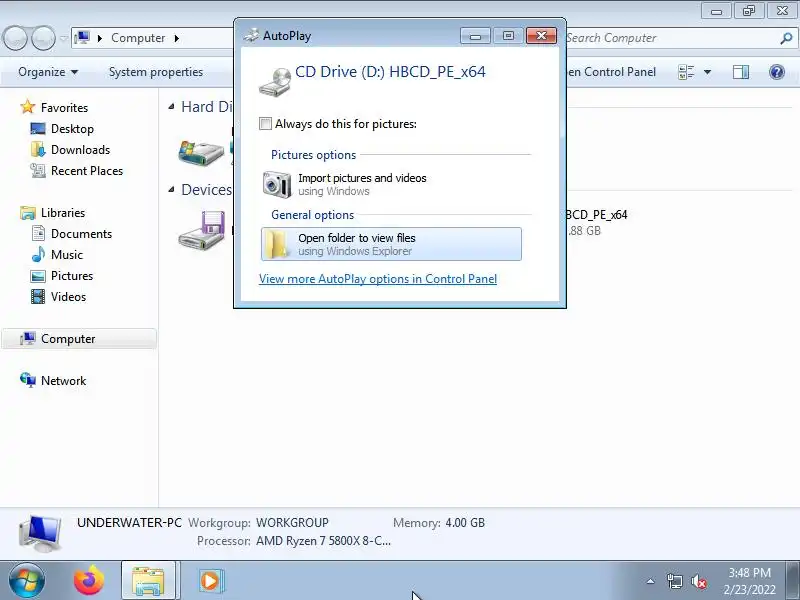
Task: Click Computer in the address bar
Action: click(138, 38)
